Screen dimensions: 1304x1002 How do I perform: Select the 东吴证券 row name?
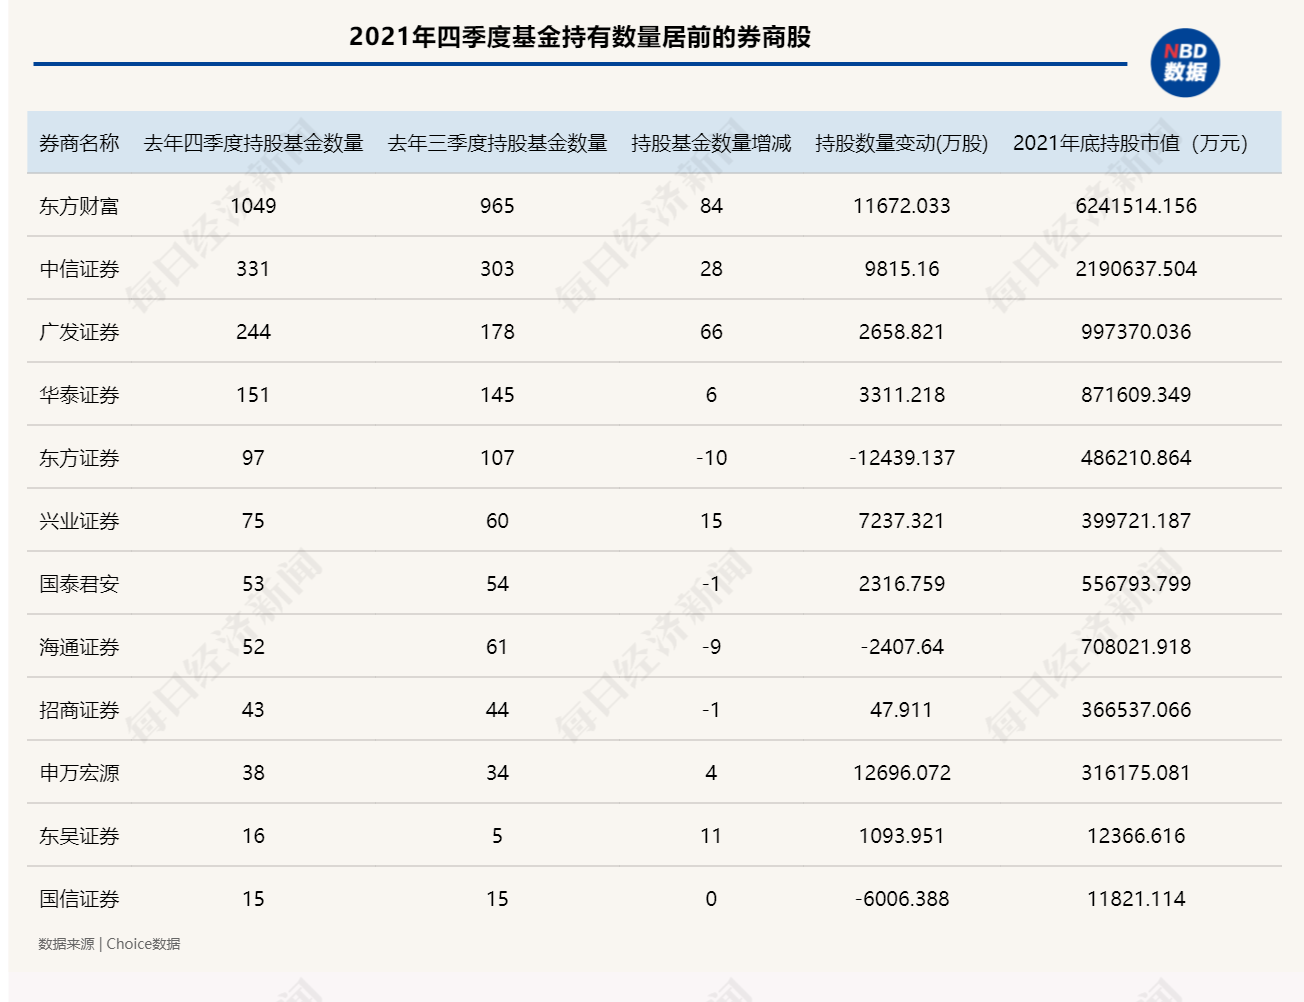coord(79,836)
